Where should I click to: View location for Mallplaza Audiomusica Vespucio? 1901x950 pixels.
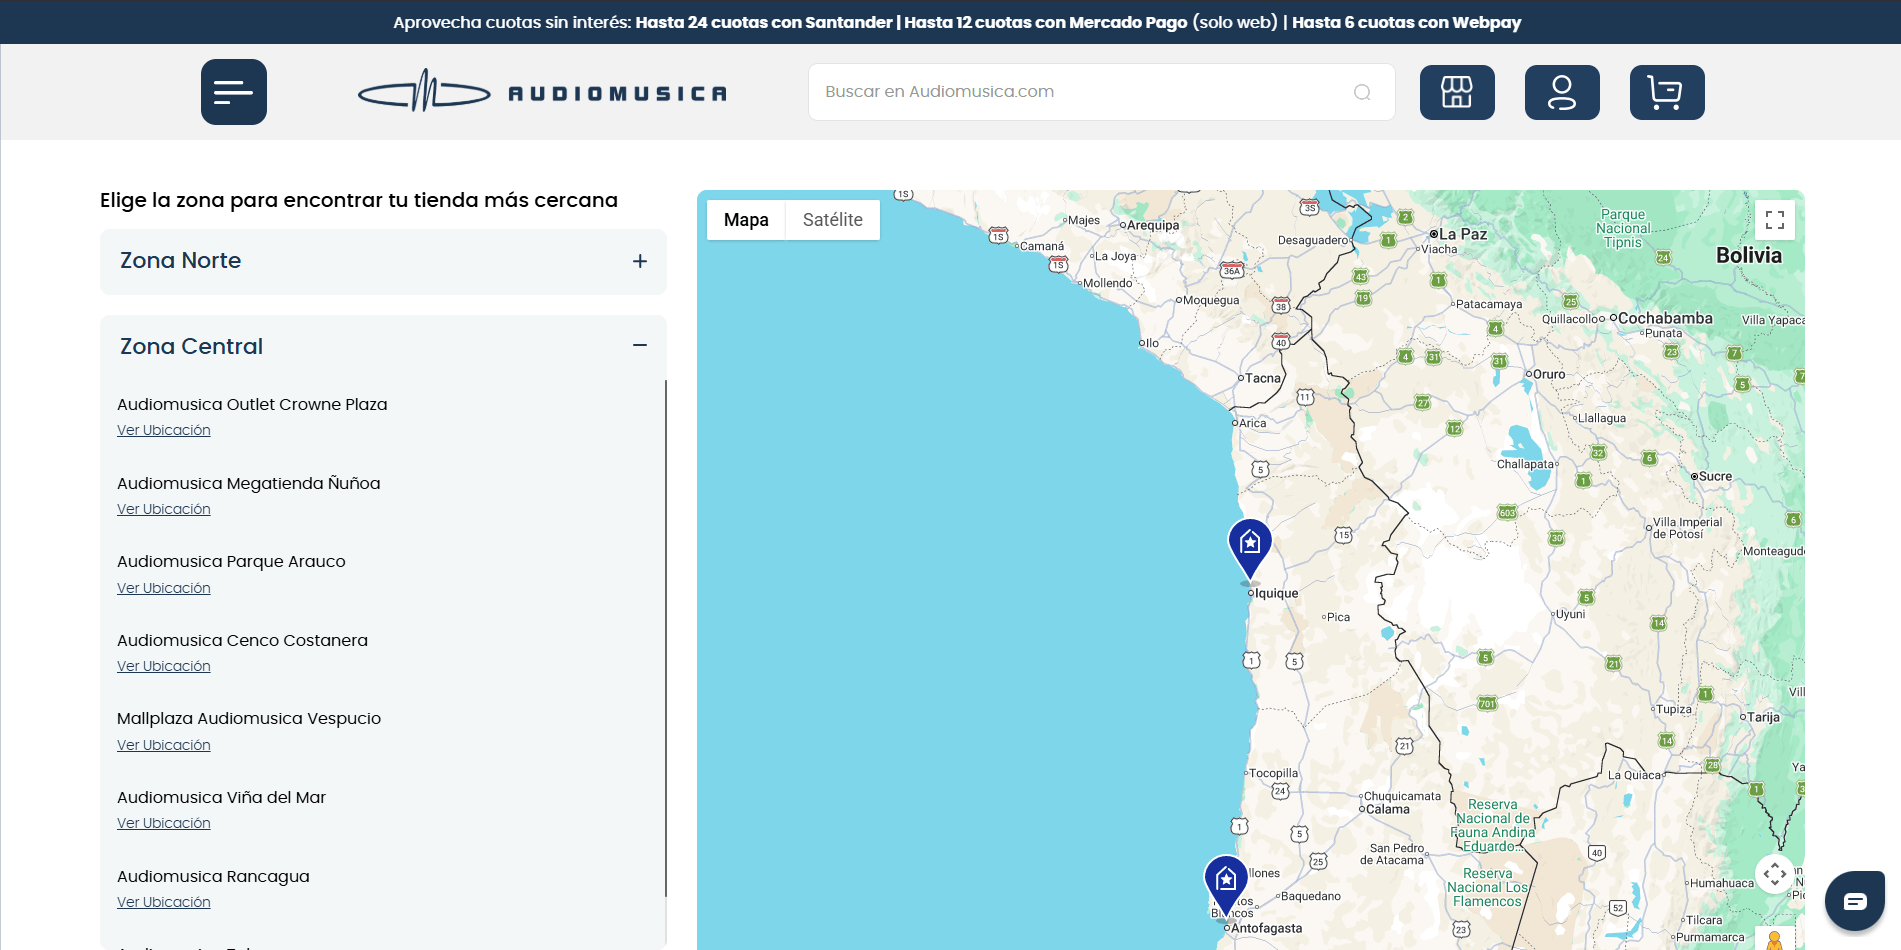pos(164,745)
